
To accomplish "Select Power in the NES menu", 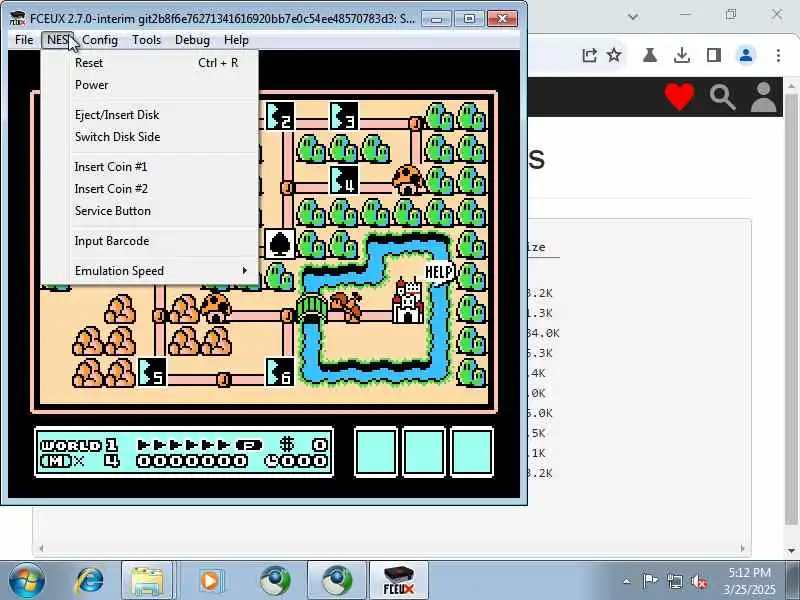I will point(151,85).
